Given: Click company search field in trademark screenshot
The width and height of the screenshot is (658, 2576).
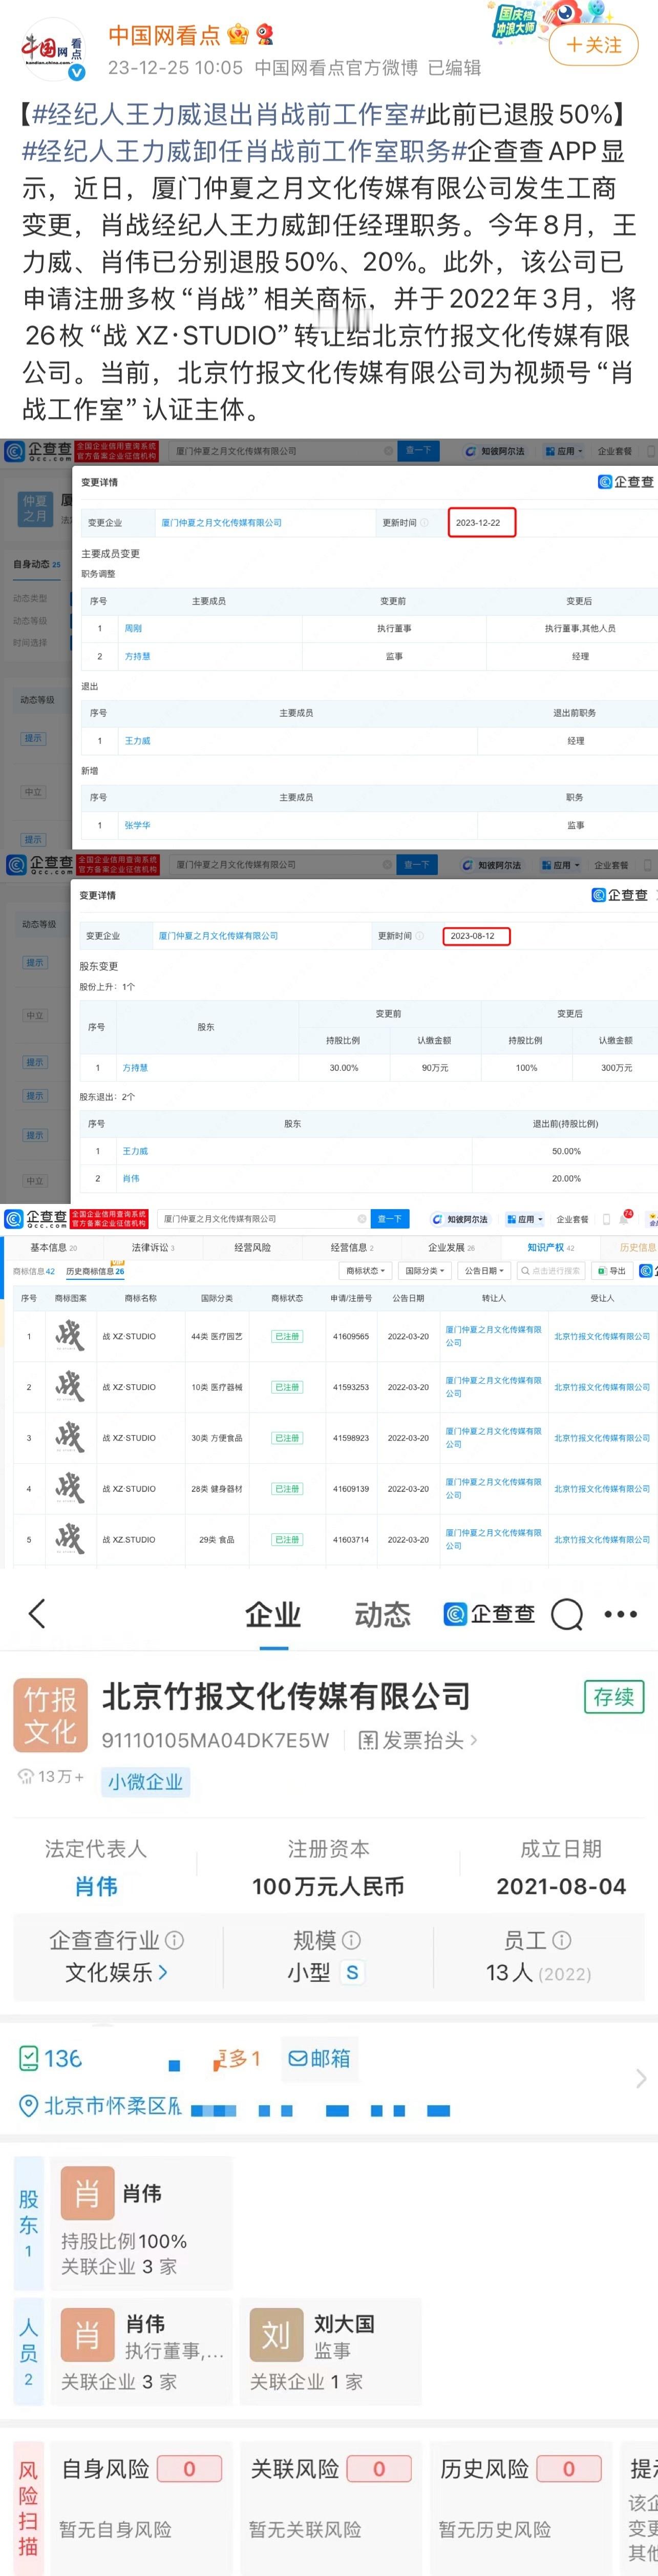Looking at the screenshot, I should 264,1219.
